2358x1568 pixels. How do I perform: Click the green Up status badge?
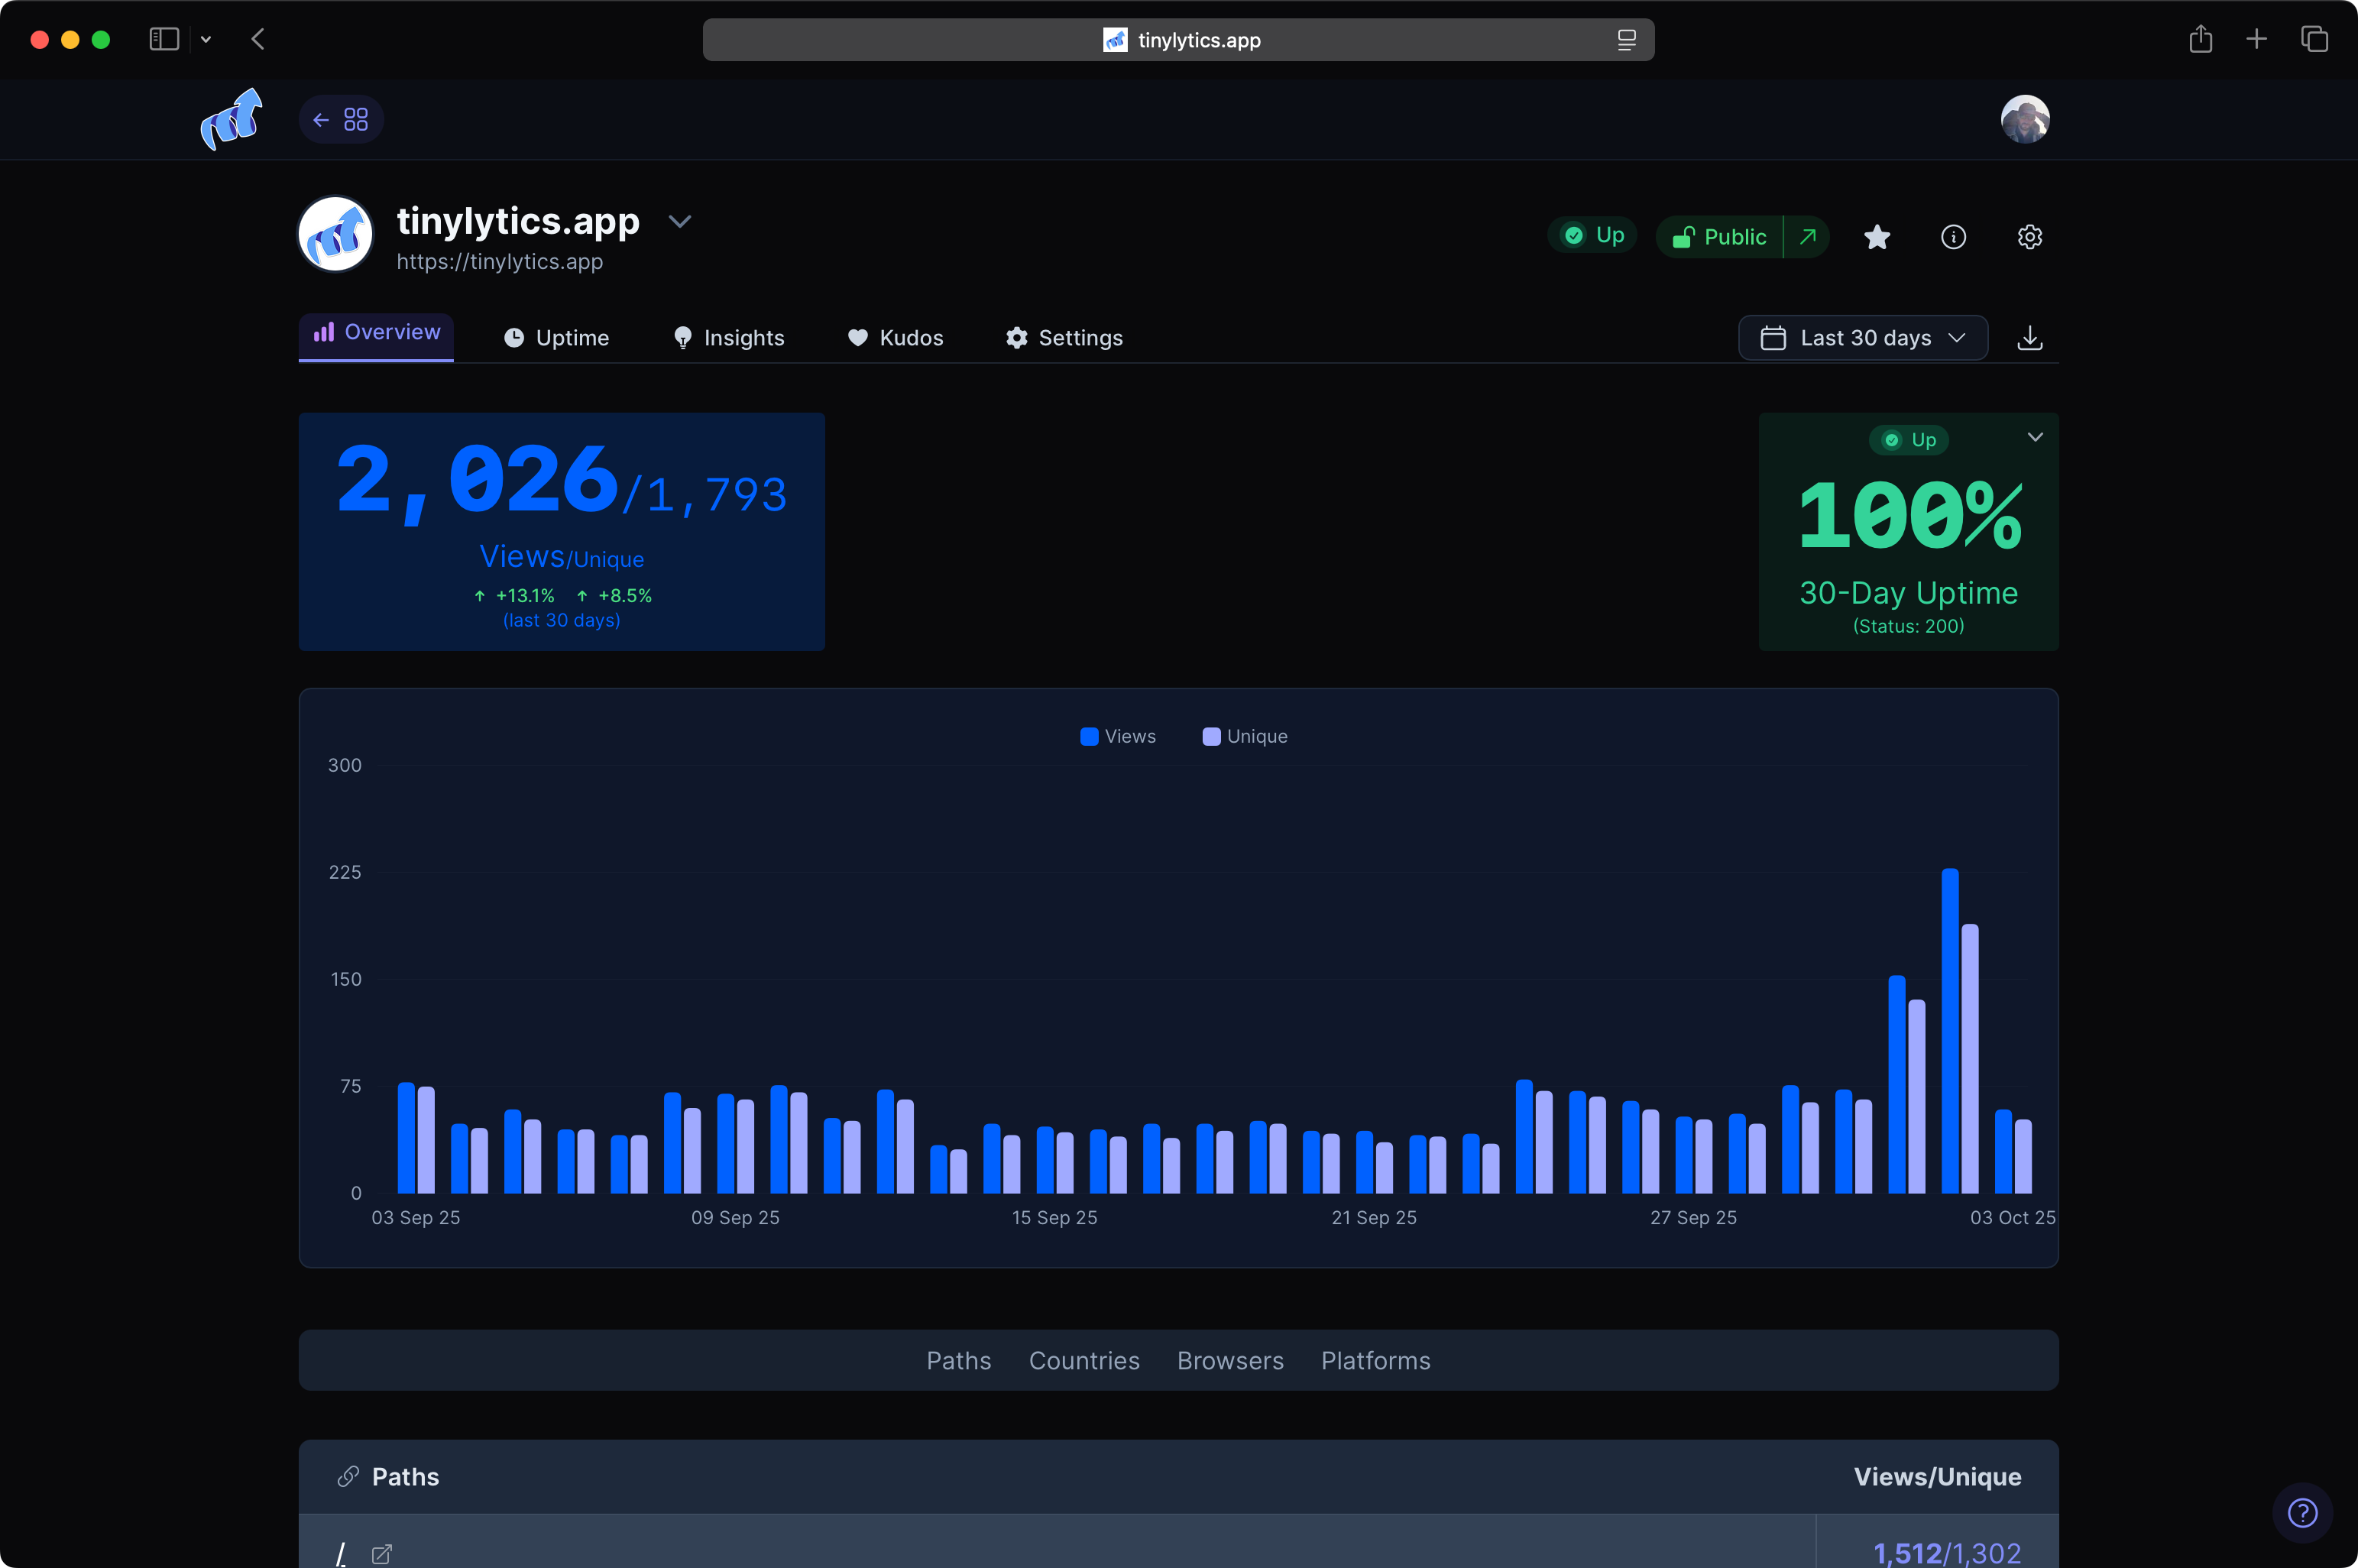click(x=1593, y=235)
